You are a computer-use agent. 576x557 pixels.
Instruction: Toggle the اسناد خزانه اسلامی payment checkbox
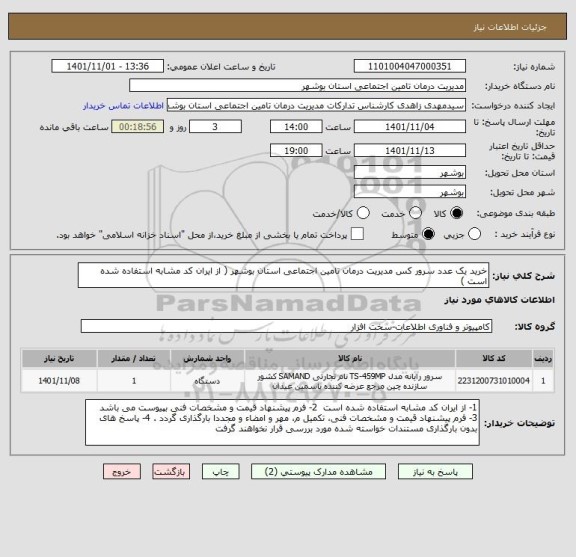coord(357,234)
